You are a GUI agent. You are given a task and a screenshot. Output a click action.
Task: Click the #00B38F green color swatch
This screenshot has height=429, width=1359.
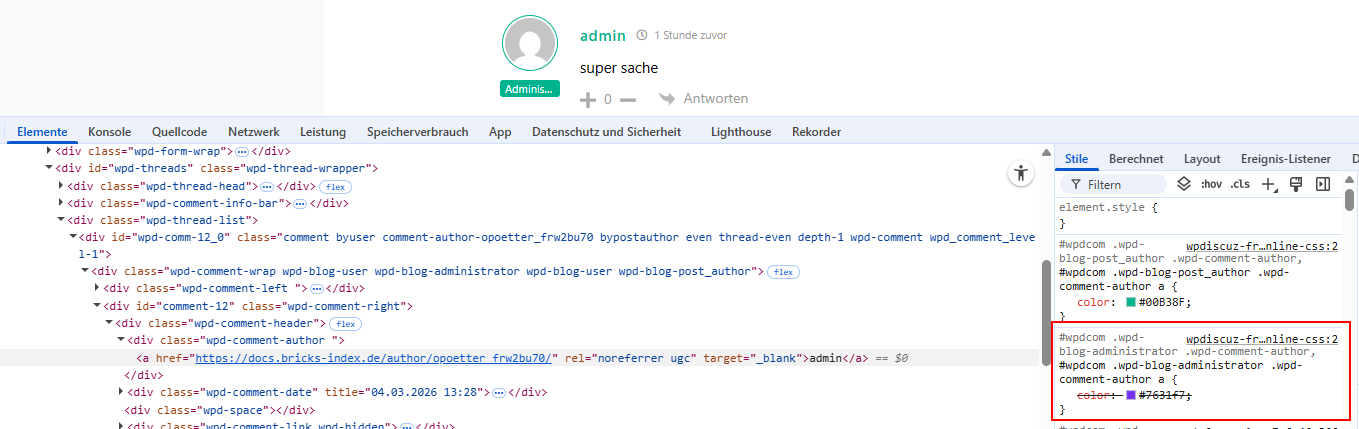[x=1131, y=302]
